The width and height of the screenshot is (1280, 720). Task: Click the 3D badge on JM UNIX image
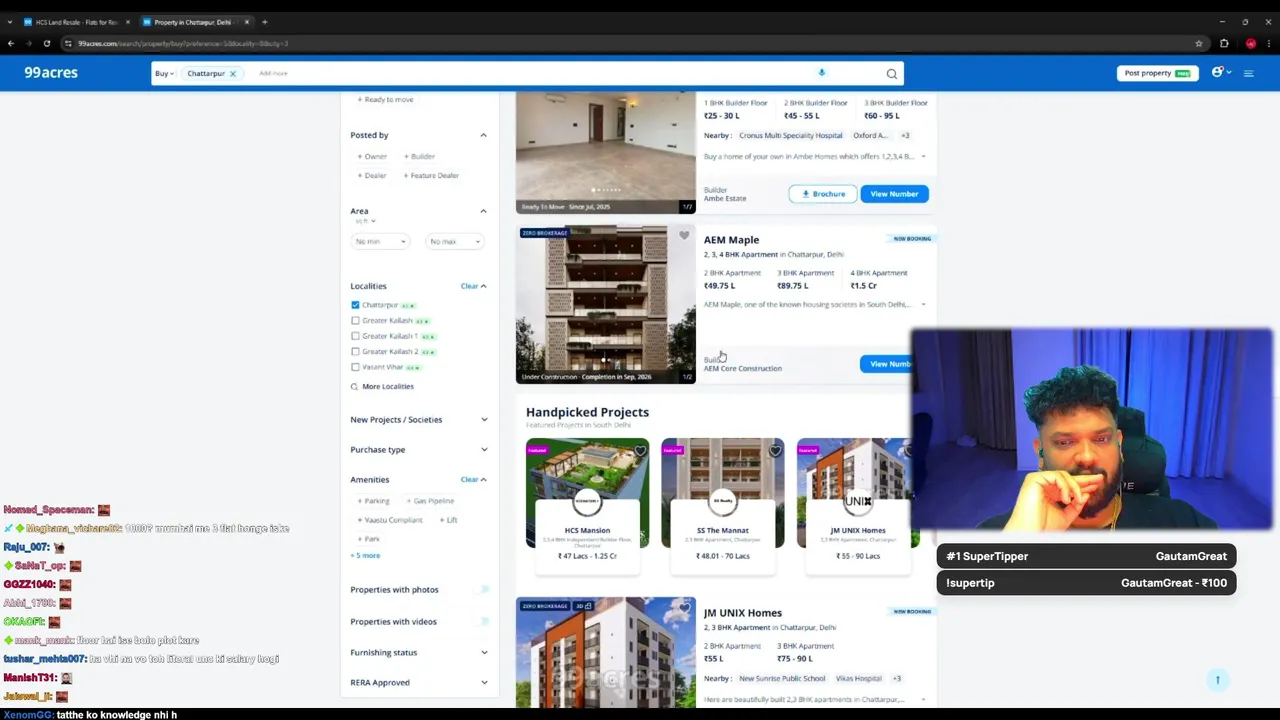584,606
